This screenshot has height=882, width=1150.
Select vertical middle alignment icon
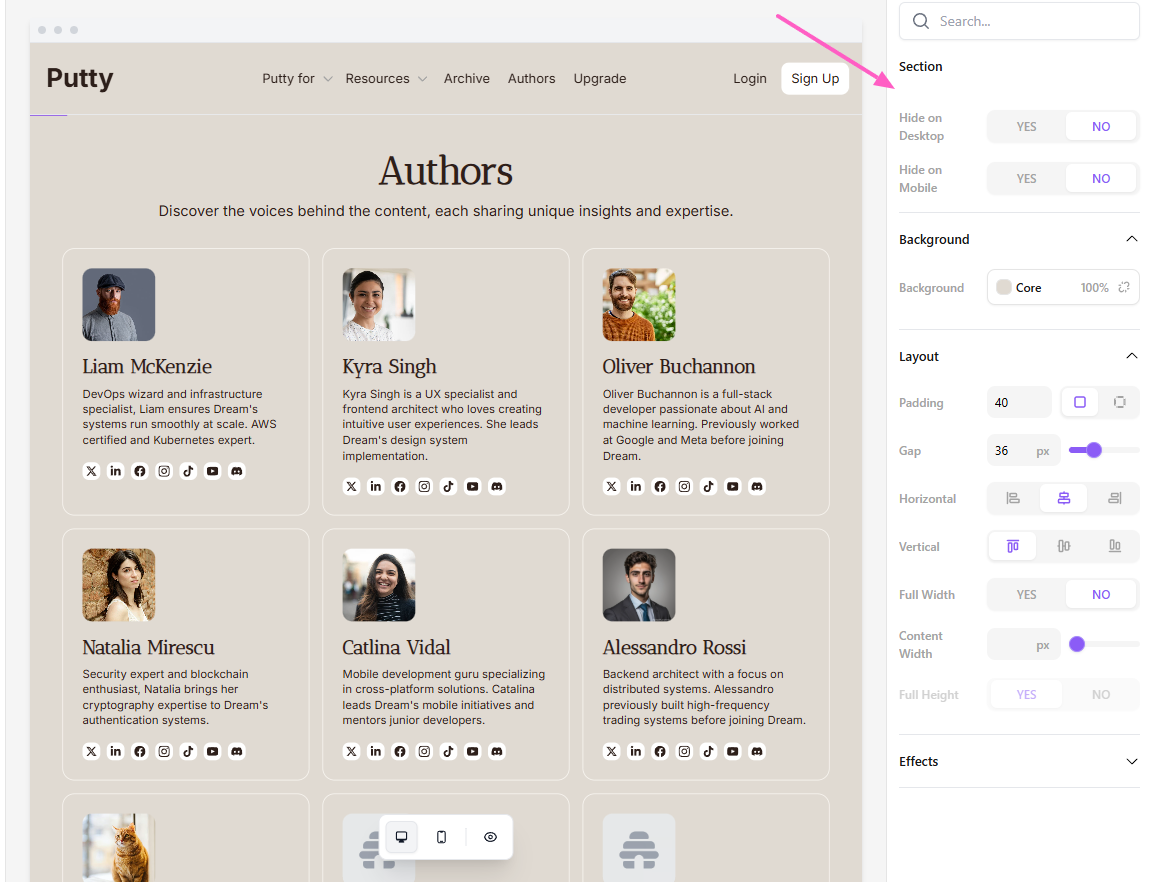pyautogui.click(x=1063, y=546)
